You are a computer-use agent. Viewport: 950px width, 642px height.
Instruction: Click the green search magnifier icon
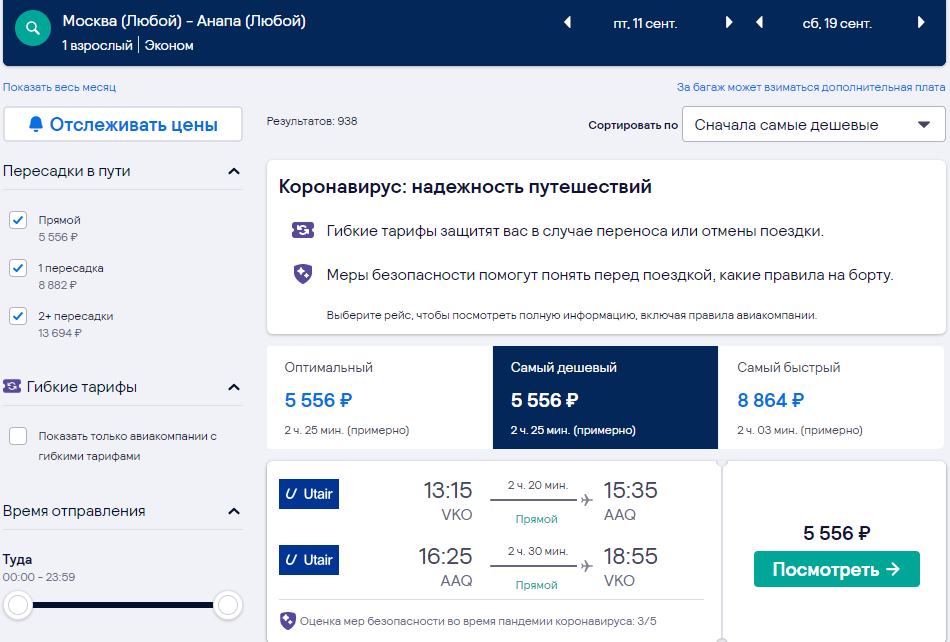[x=33, y=28]
